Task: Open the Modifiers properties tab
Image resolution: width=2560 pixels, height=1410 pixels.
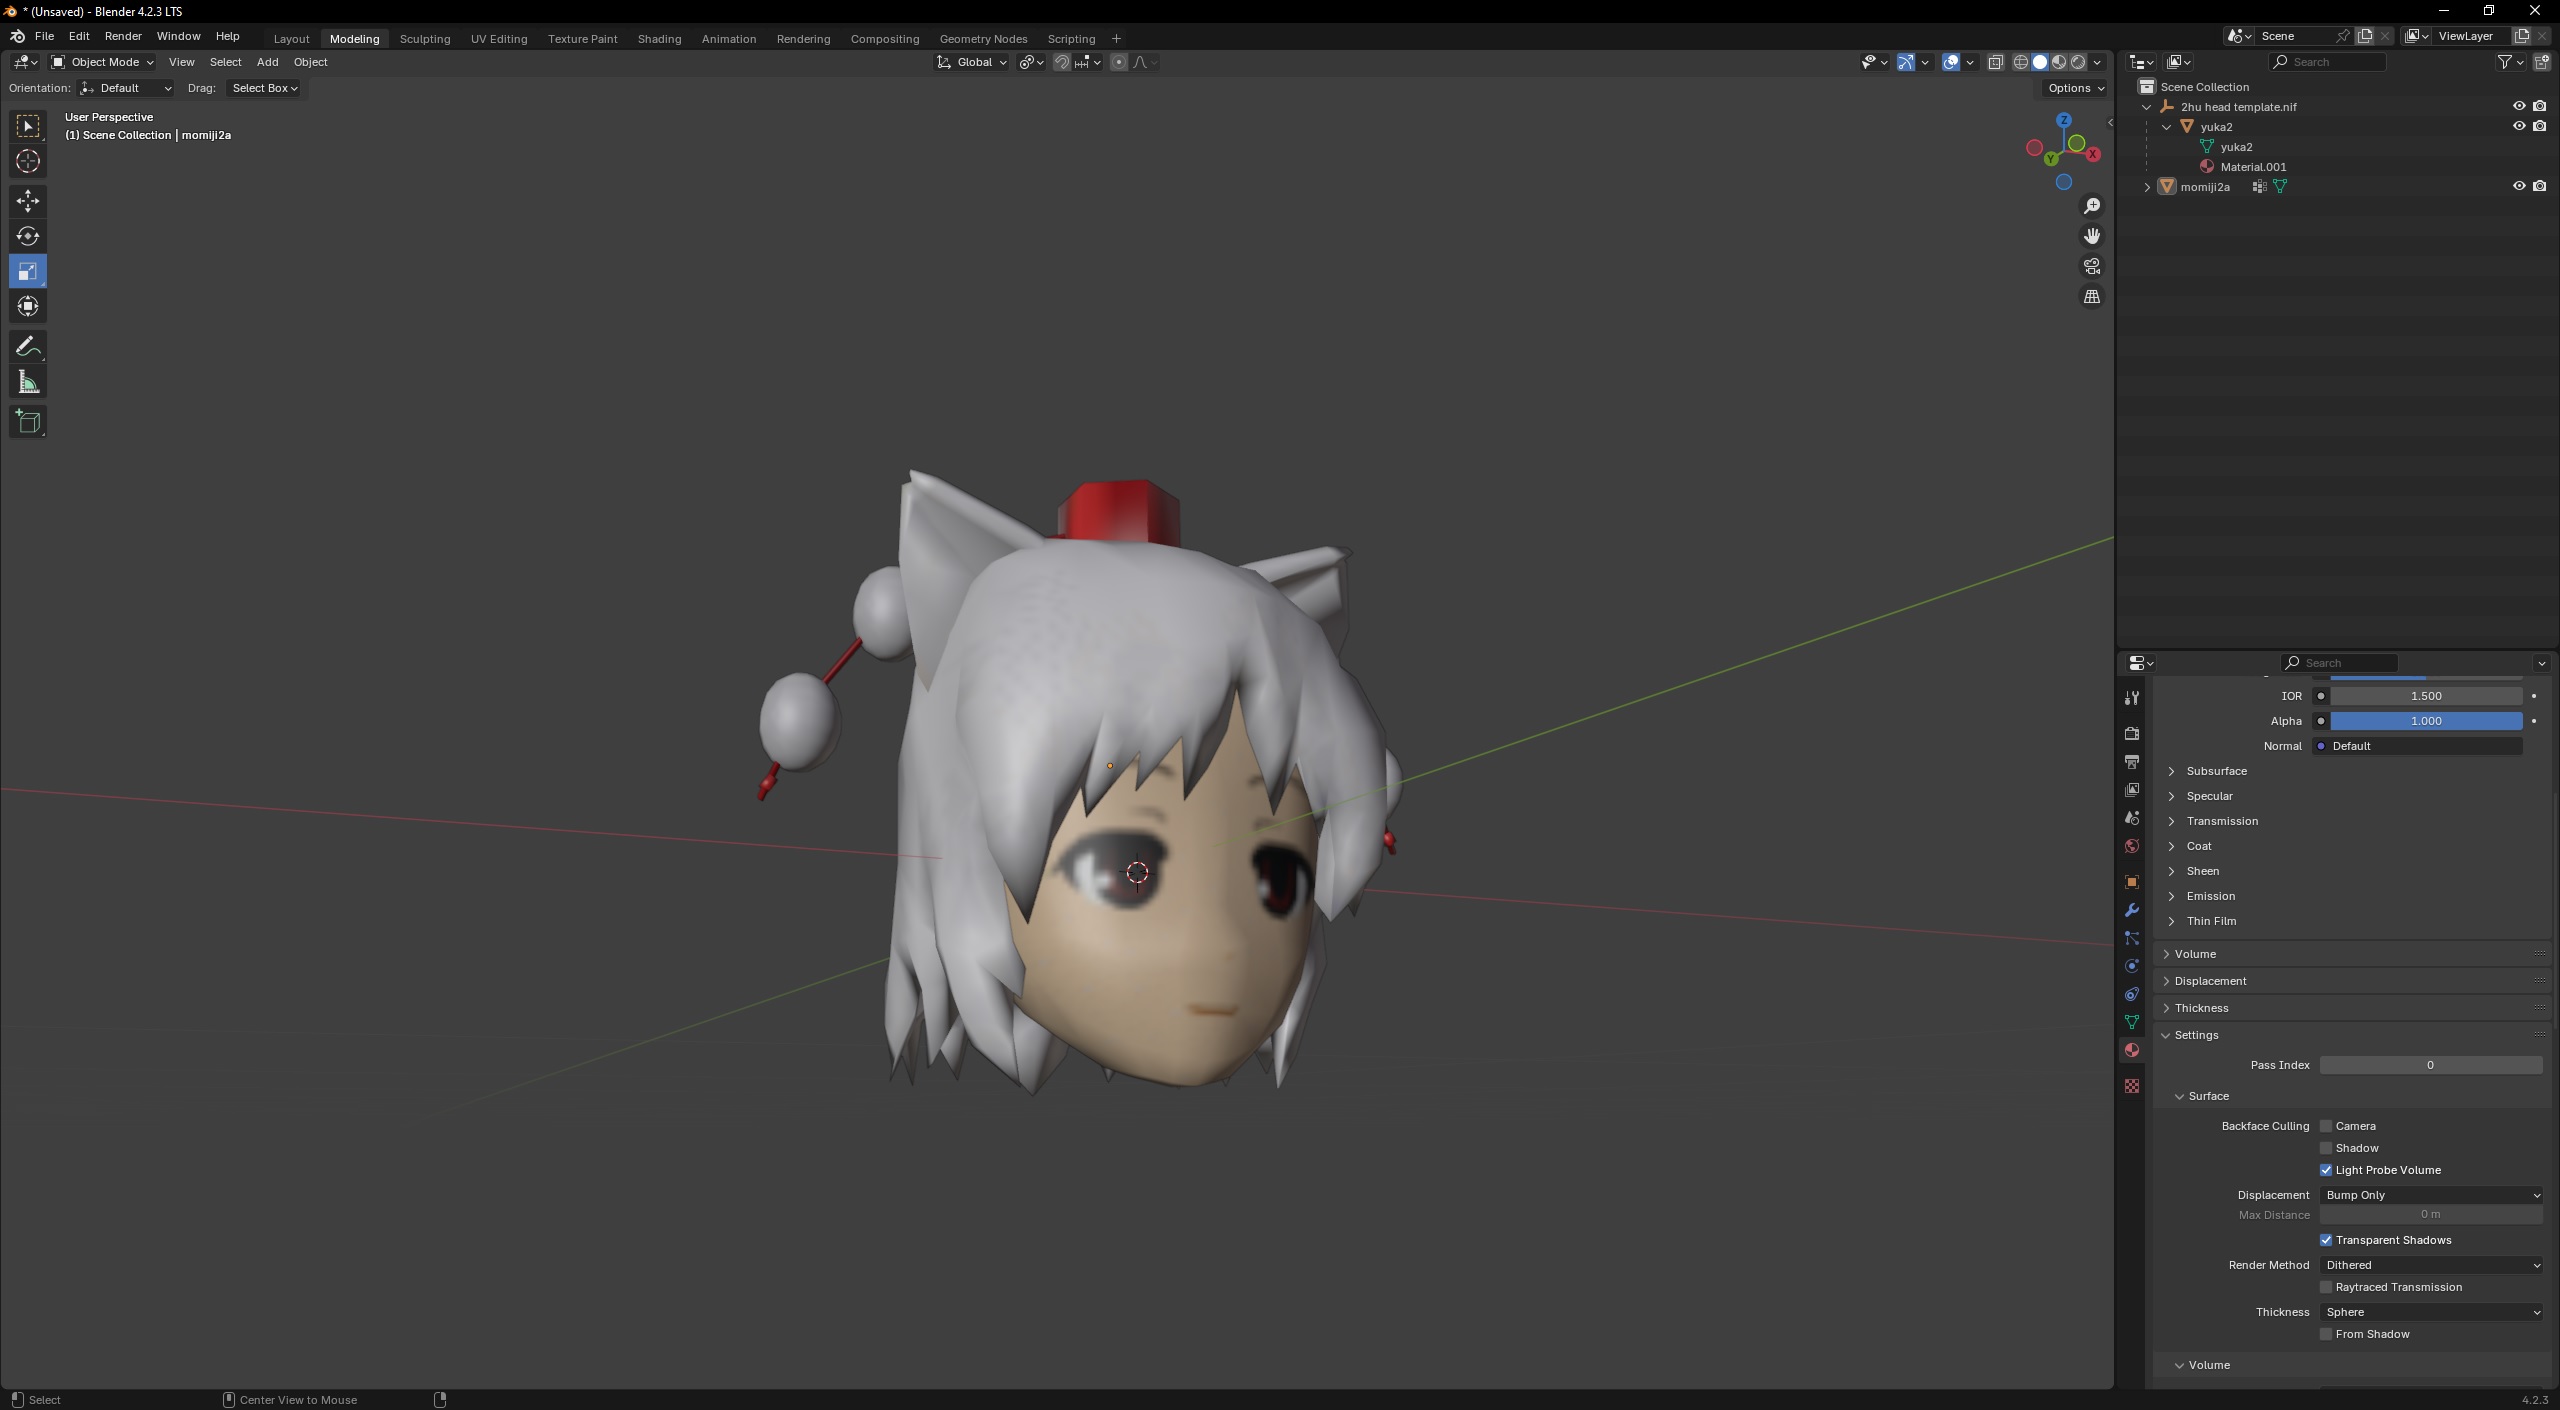Action: coord(2131,910)
